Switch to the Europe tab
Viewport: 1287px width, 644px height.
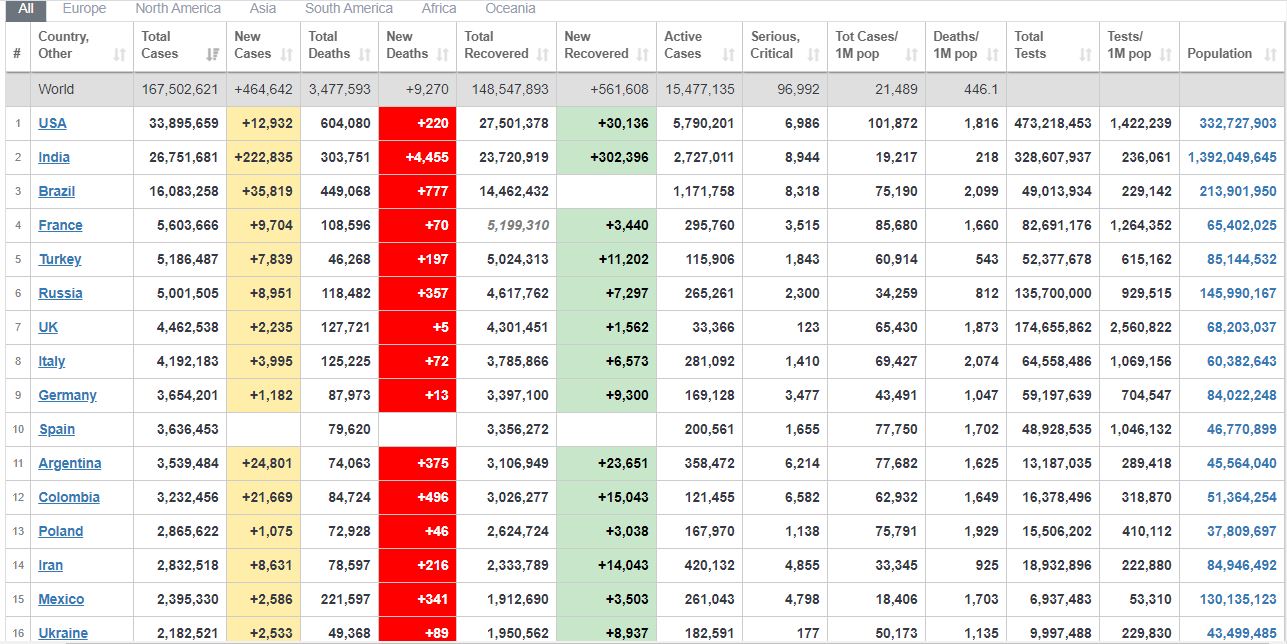point(84,8)
